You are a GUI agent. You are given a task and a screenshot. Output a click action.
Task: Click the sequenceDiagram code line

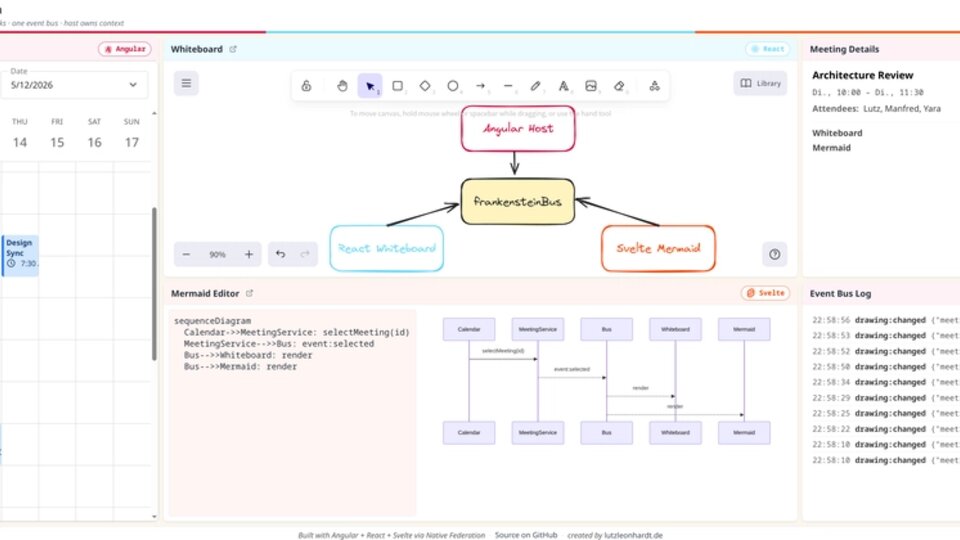point(212,321)
